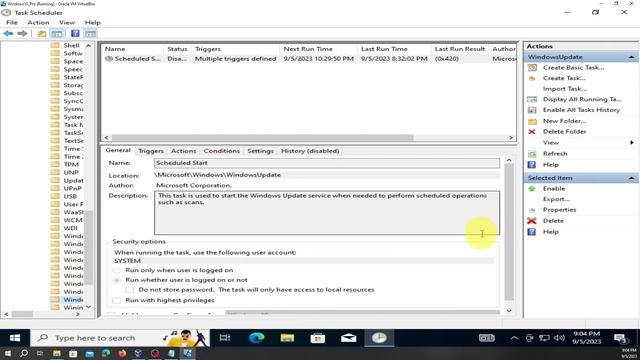Click the task details scroll-down arrow
Screen dimensions: 640x360
[x=509, y=311]
